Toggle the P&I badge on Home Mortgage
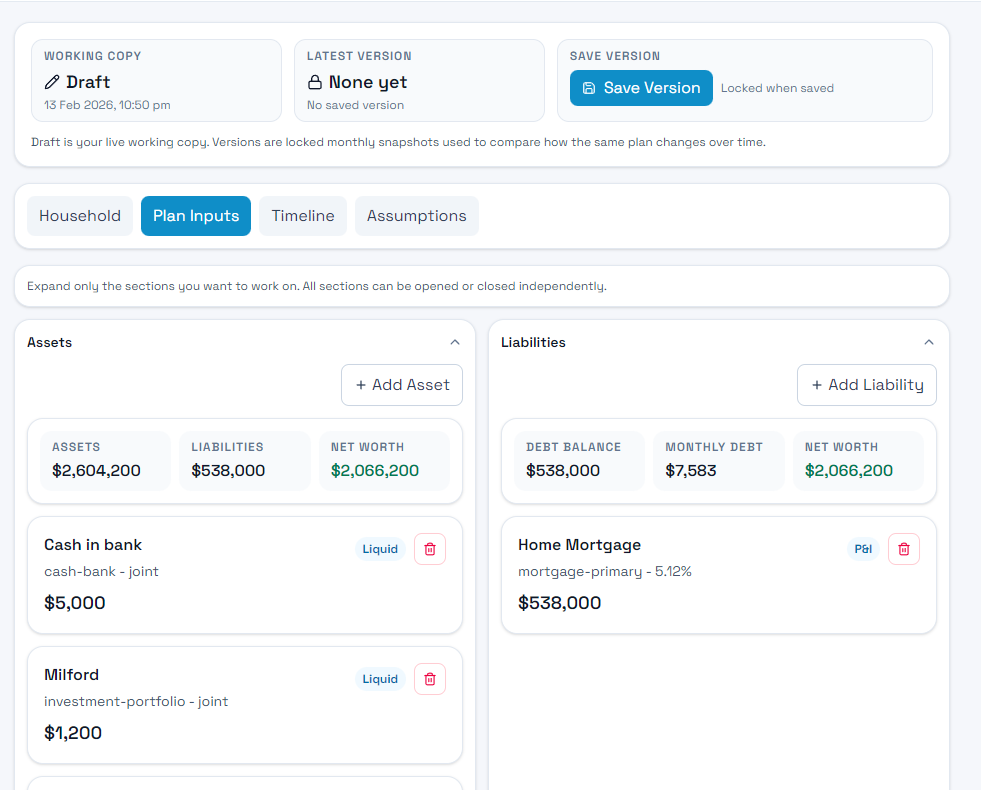 coord(862,548)
